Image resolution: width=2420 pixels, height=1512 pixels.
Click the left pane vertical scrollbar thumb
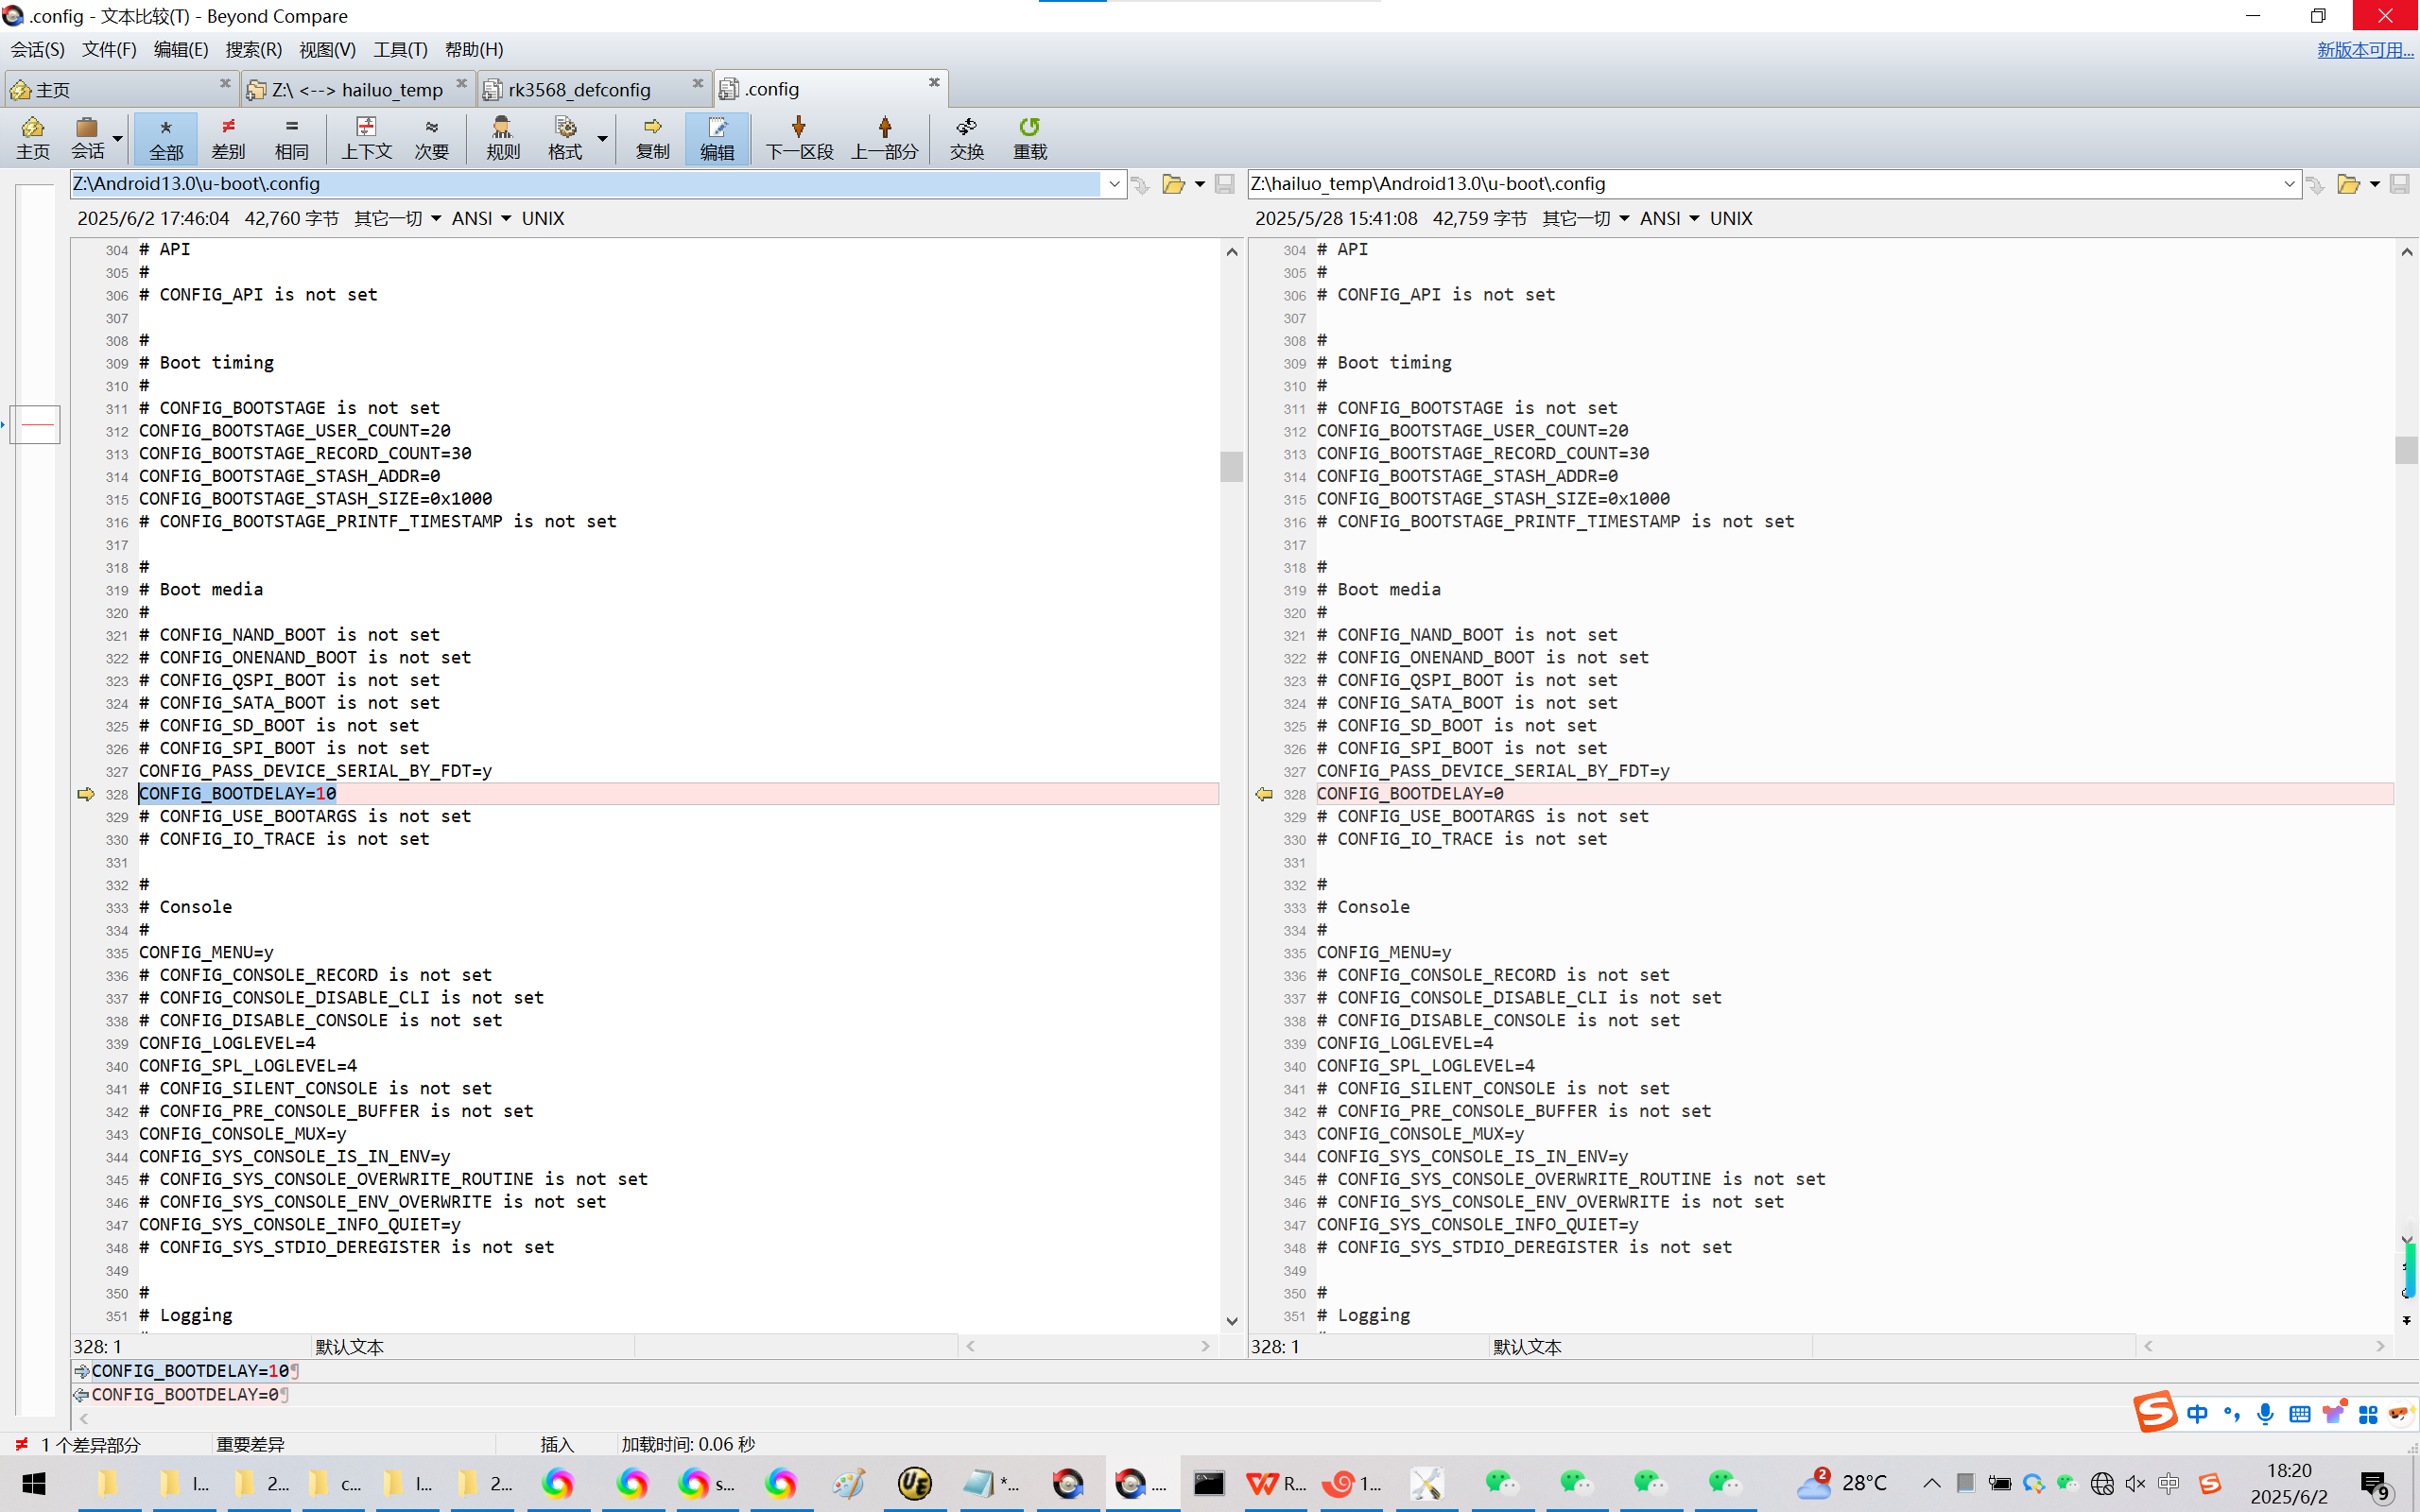[1231, 466]
